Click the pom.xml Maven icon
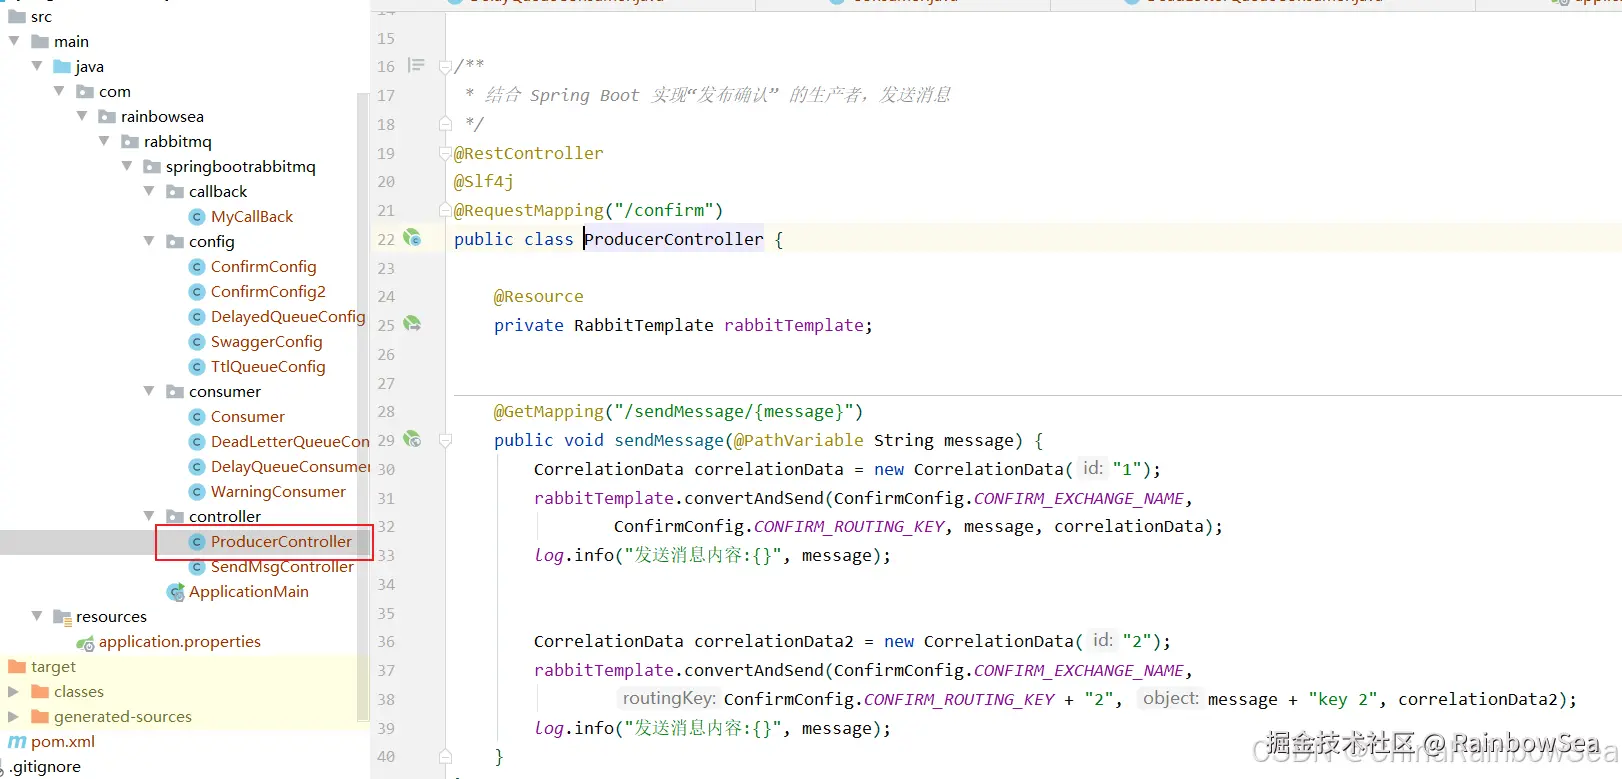Viewport: 1622px width, 779px height. (17, 742)
